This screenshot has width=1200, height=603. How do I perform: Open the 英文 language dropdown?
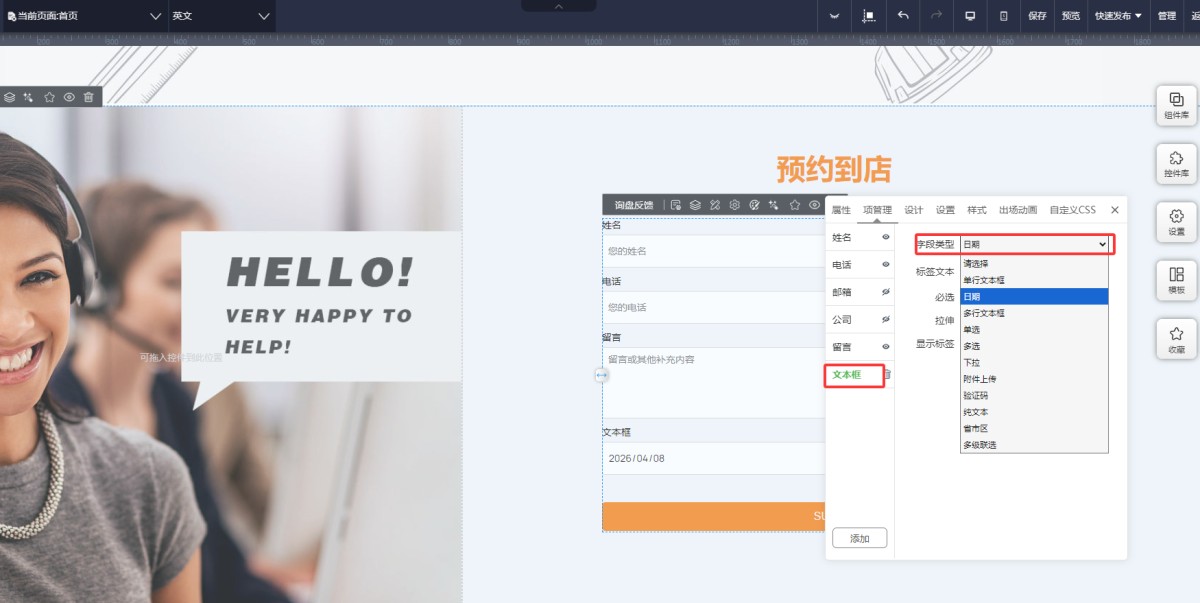[221, 16]
